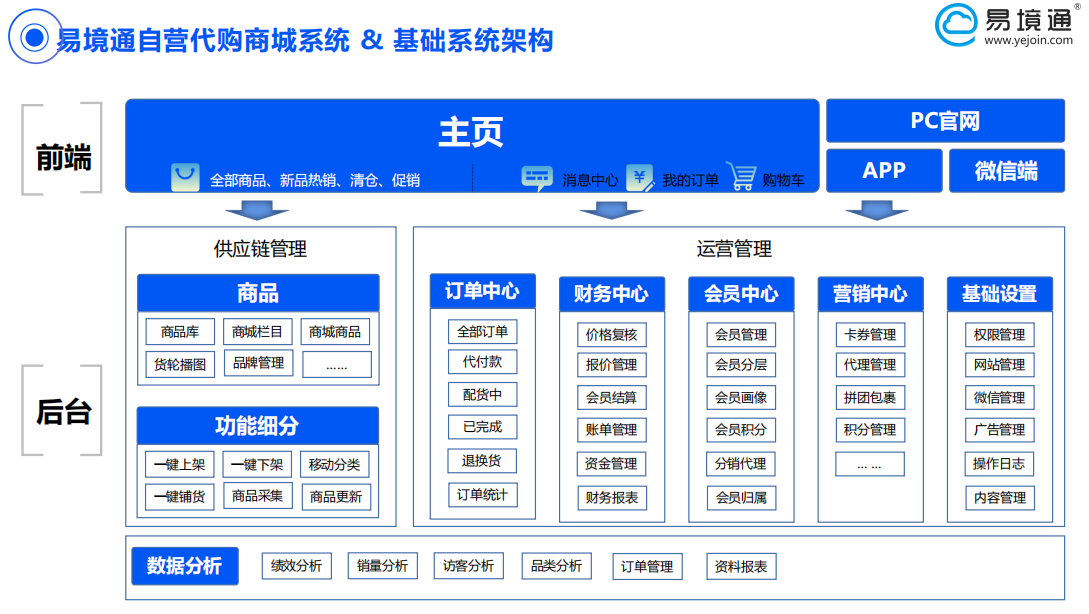This screenshot has width=1089, height=614.
Task: Click the my orders yen icon
Action: click(x=640, y=178)
